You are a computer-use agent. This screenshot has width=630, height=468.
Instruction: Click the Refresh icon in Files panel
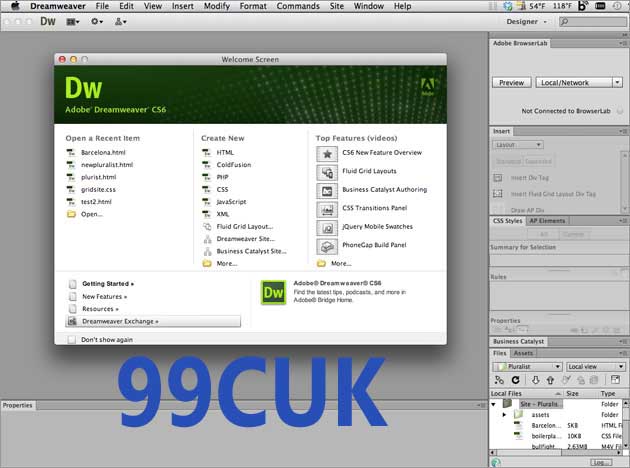pos(516,380)
